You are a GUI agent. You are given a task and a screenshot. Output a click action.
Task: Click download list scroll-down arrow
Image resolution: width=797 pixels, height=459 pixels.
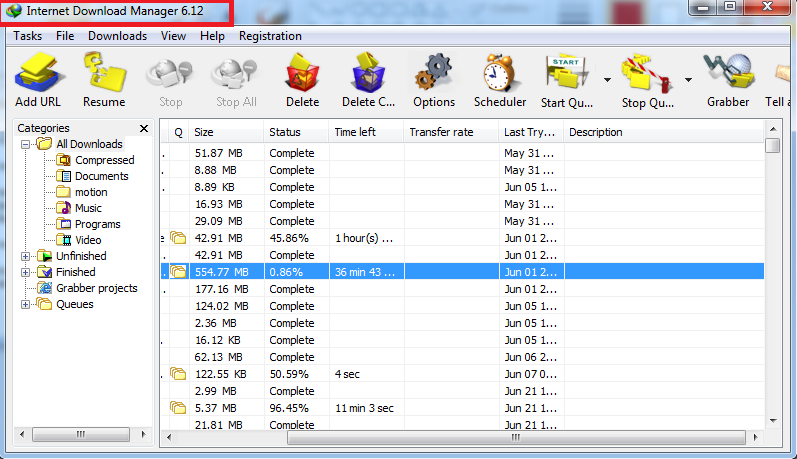773,421
